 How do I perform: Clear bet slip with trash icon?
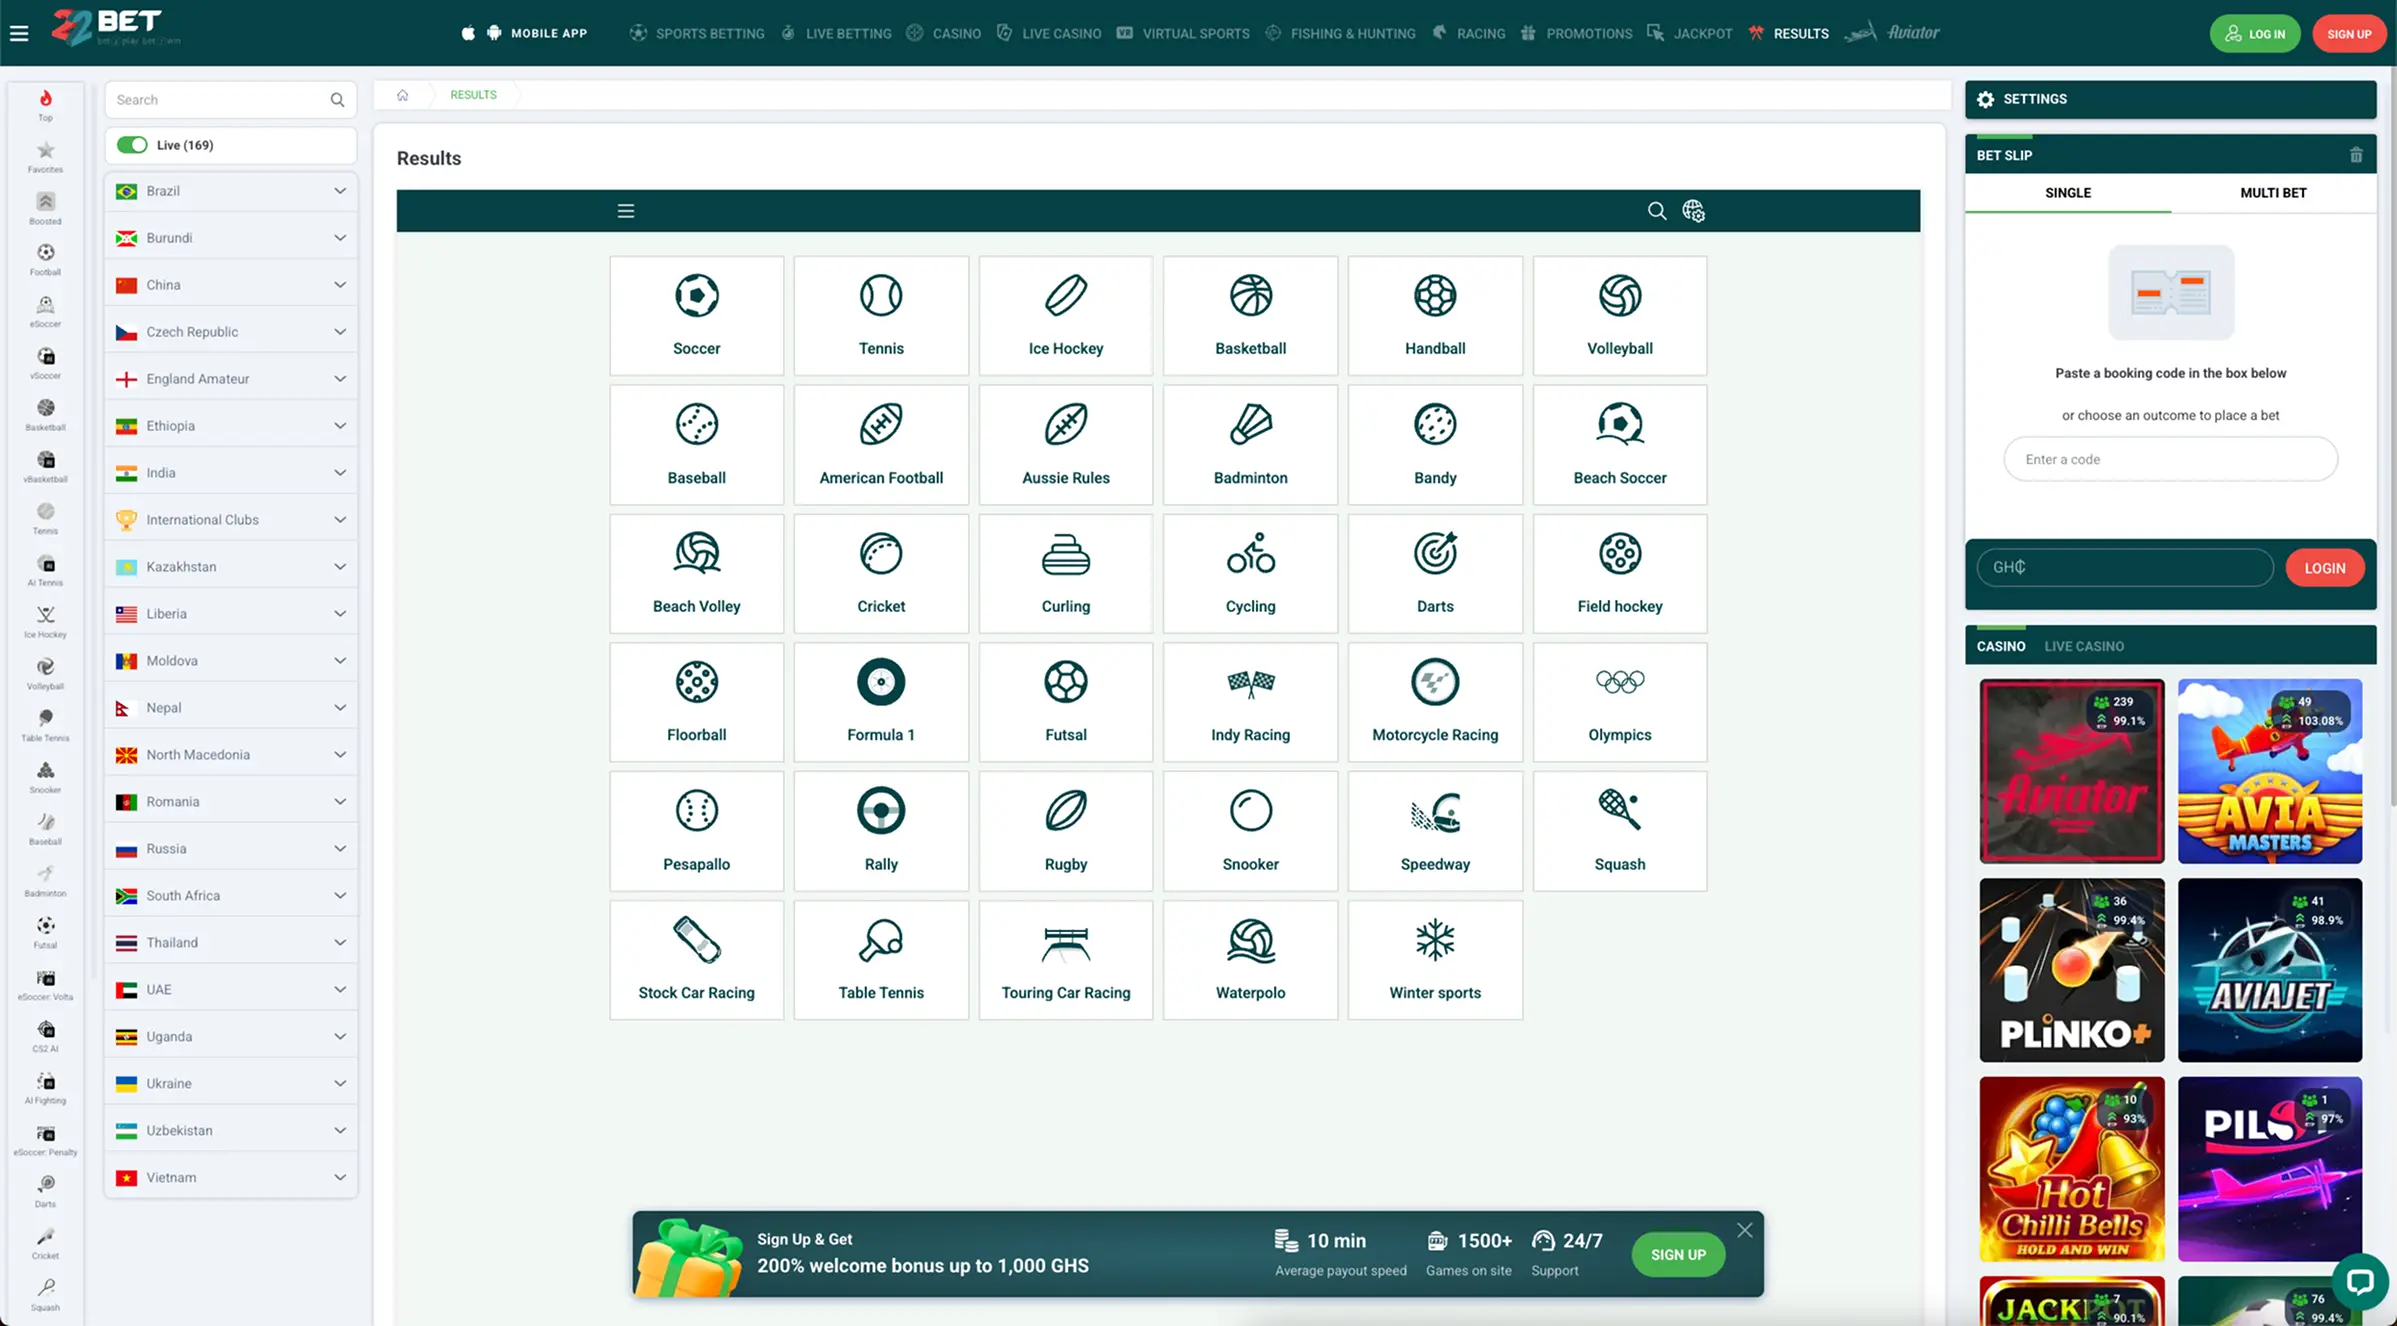pos(2356,155)
